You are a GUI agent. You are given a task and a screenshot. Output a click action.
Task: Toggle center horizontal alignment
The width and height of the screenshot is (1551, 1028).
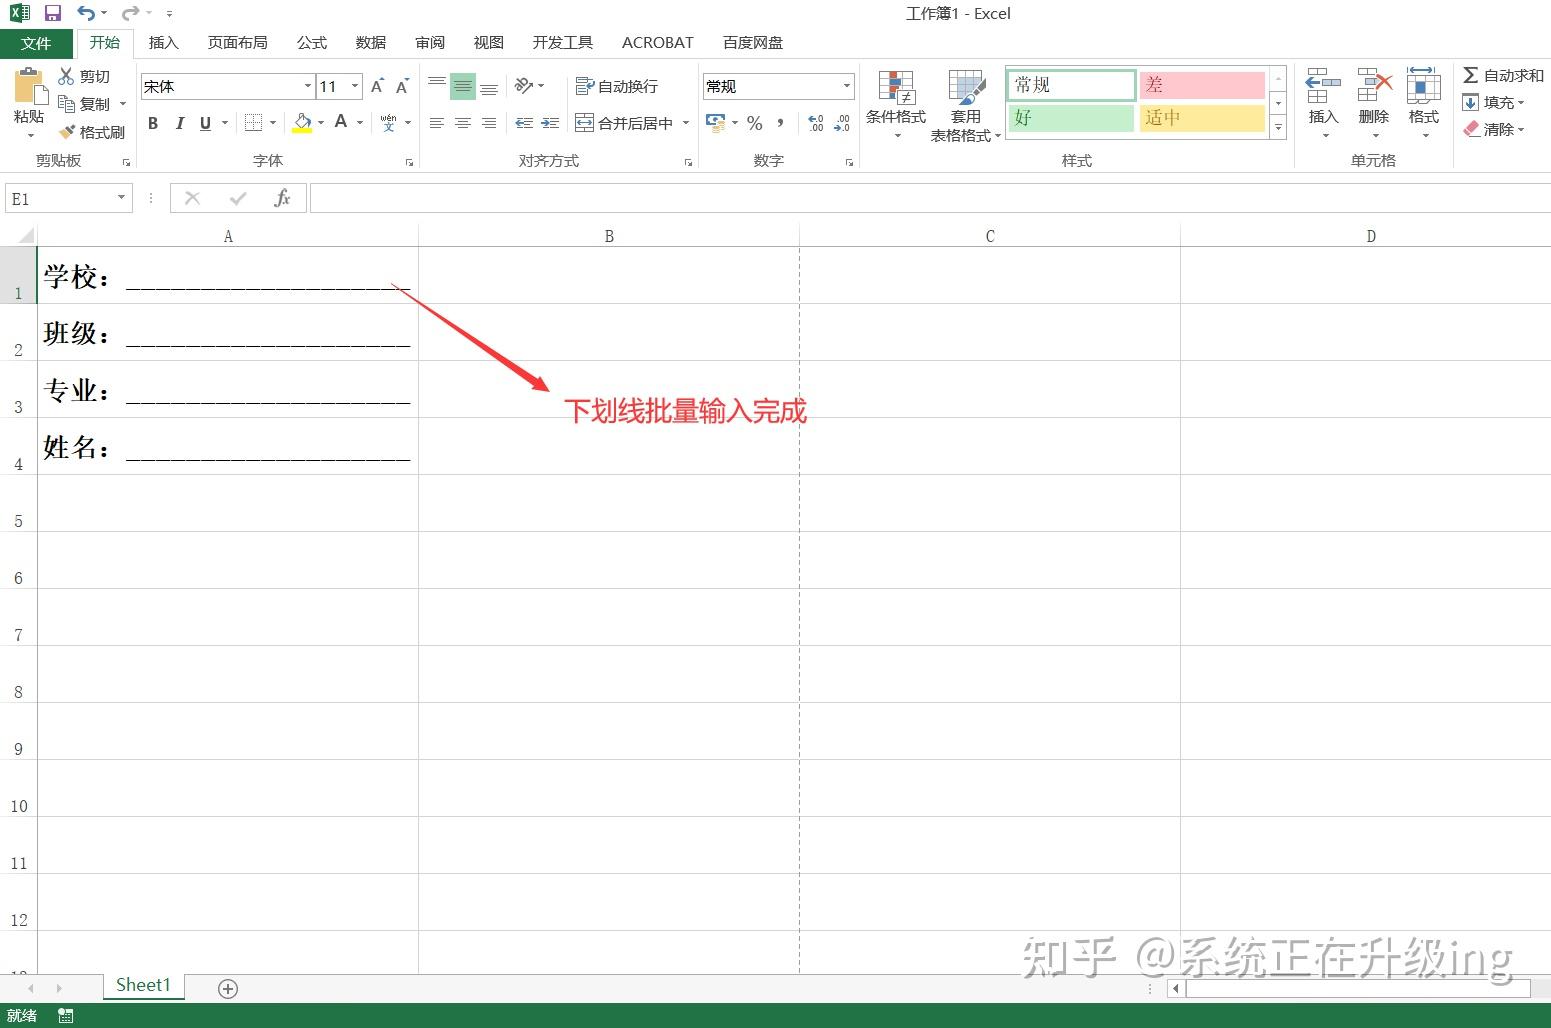point(463,123)
